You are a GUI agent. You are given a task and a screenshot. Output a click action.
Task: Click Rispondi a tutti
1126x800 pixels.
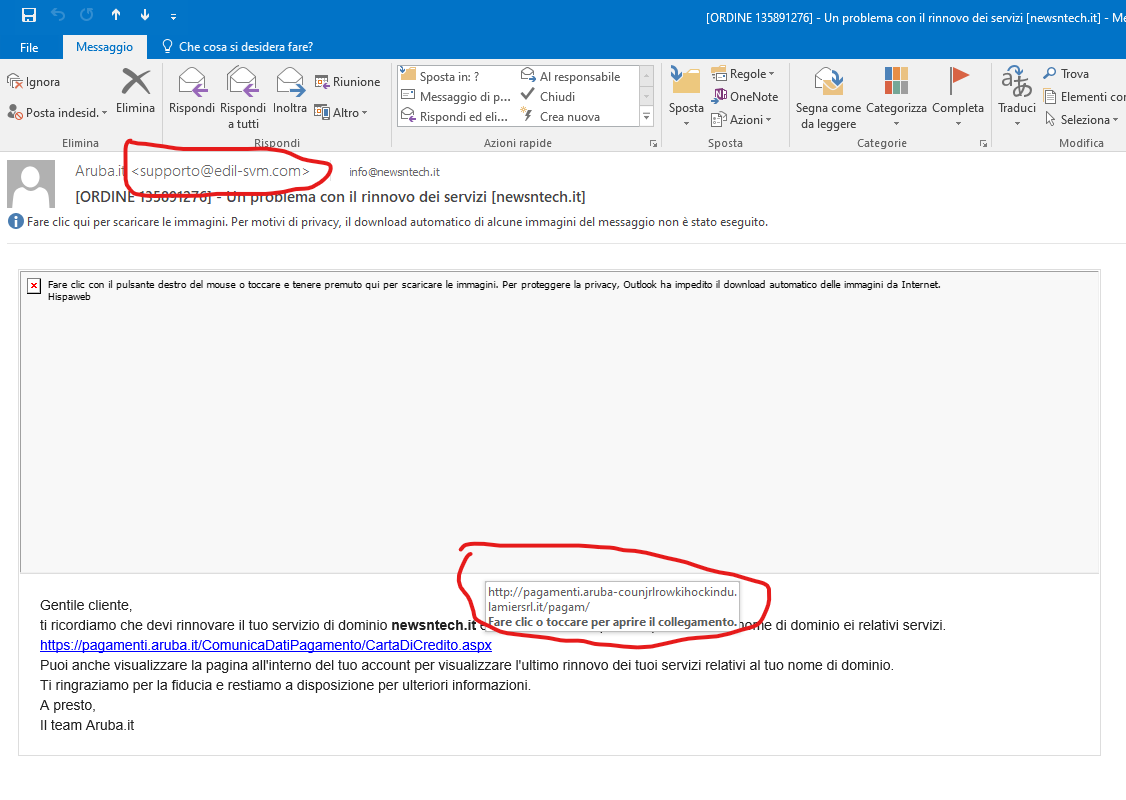tap(243, 98)
